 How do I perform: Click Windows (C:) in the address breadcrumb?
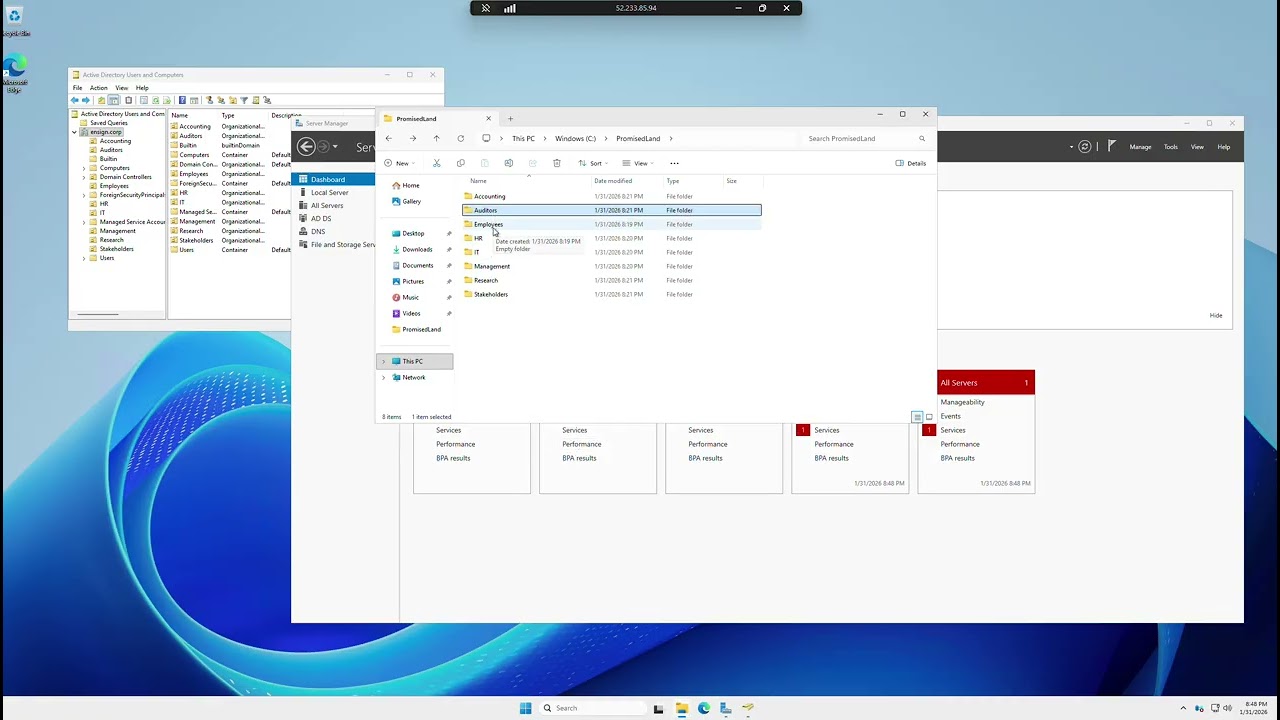575,138
